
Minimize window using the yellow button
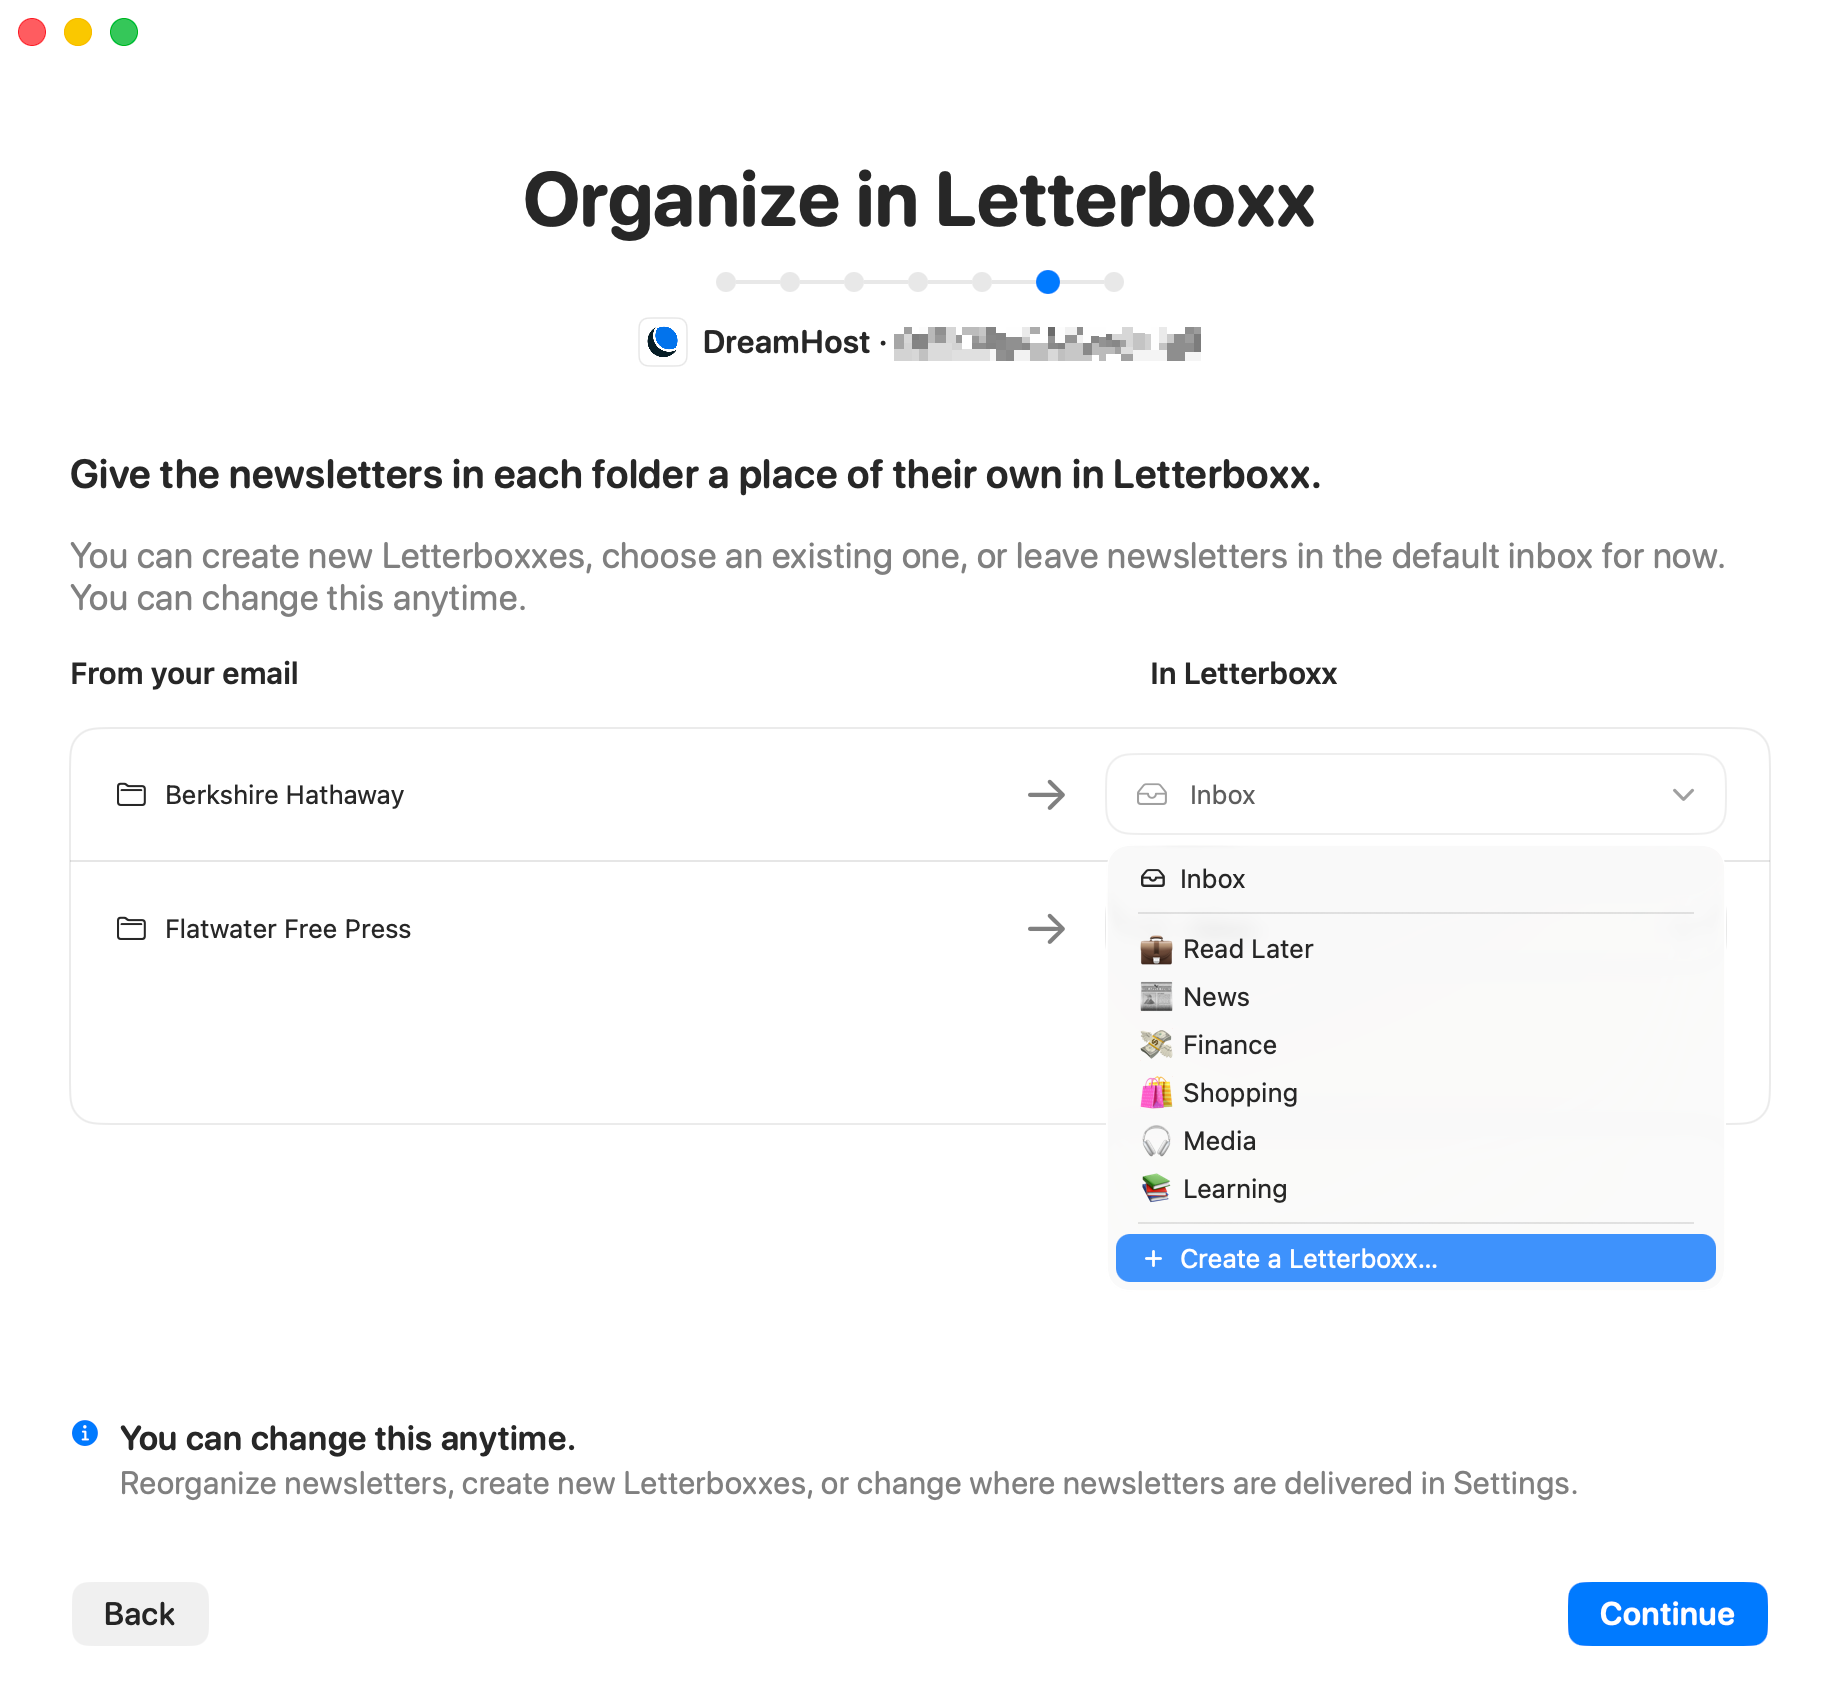[78, 32]
